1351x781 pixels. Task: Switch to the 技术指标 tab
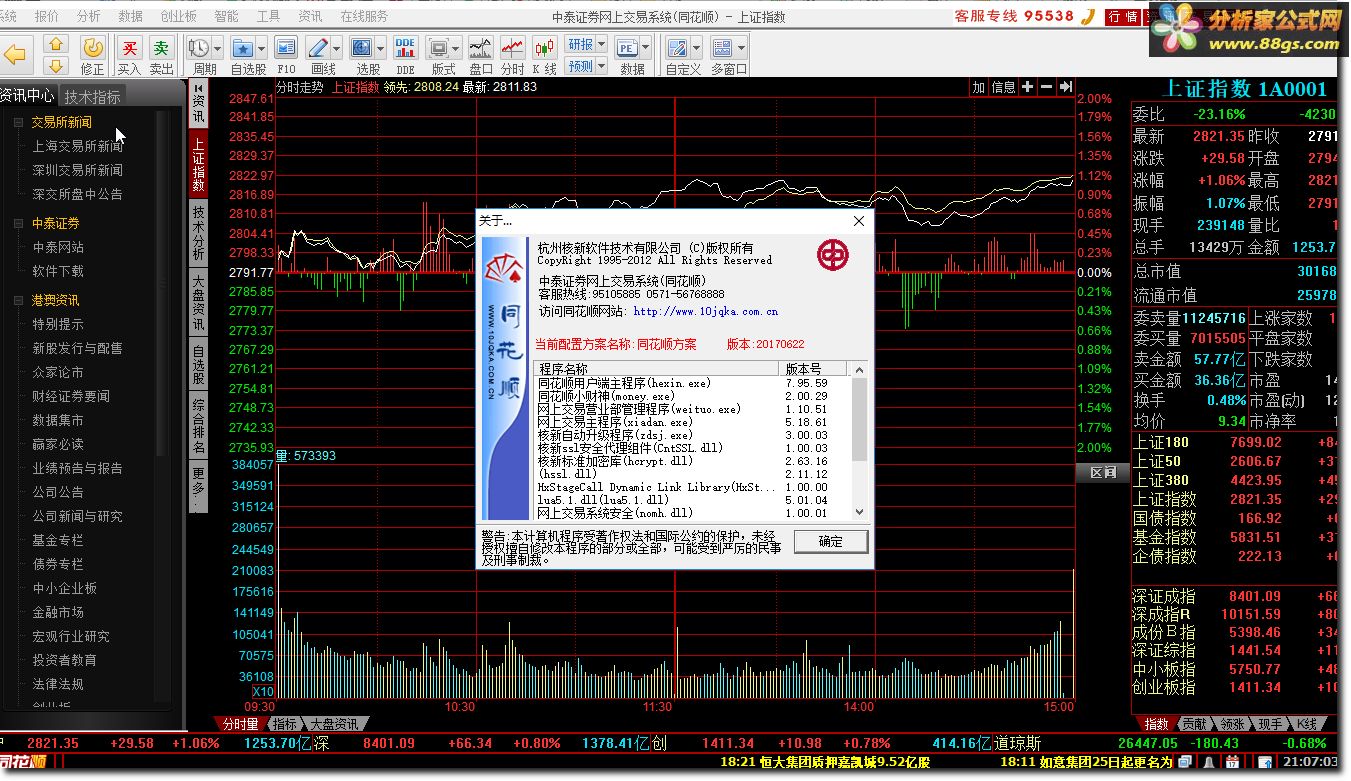(x=93, y=96)
